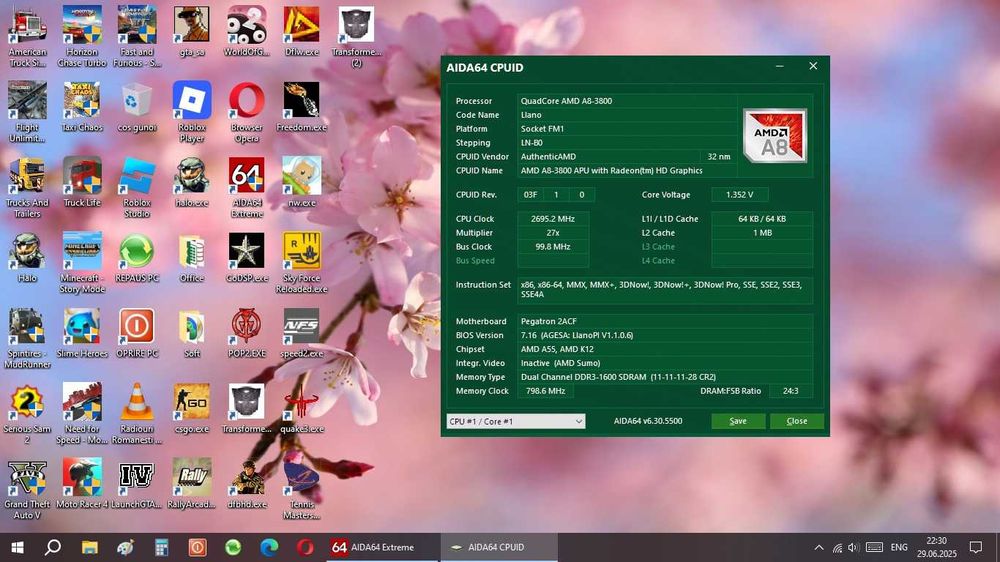Click Close button in AIDA64 CPUID
1000x562 pixels.
point(797,421)
